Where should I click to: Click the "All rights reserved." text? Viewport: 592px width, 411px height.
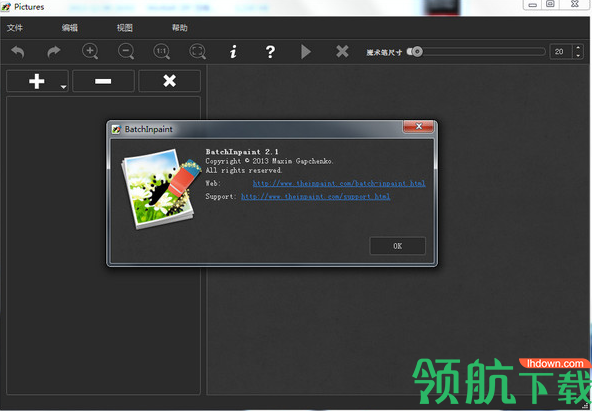tap(244, 170)
